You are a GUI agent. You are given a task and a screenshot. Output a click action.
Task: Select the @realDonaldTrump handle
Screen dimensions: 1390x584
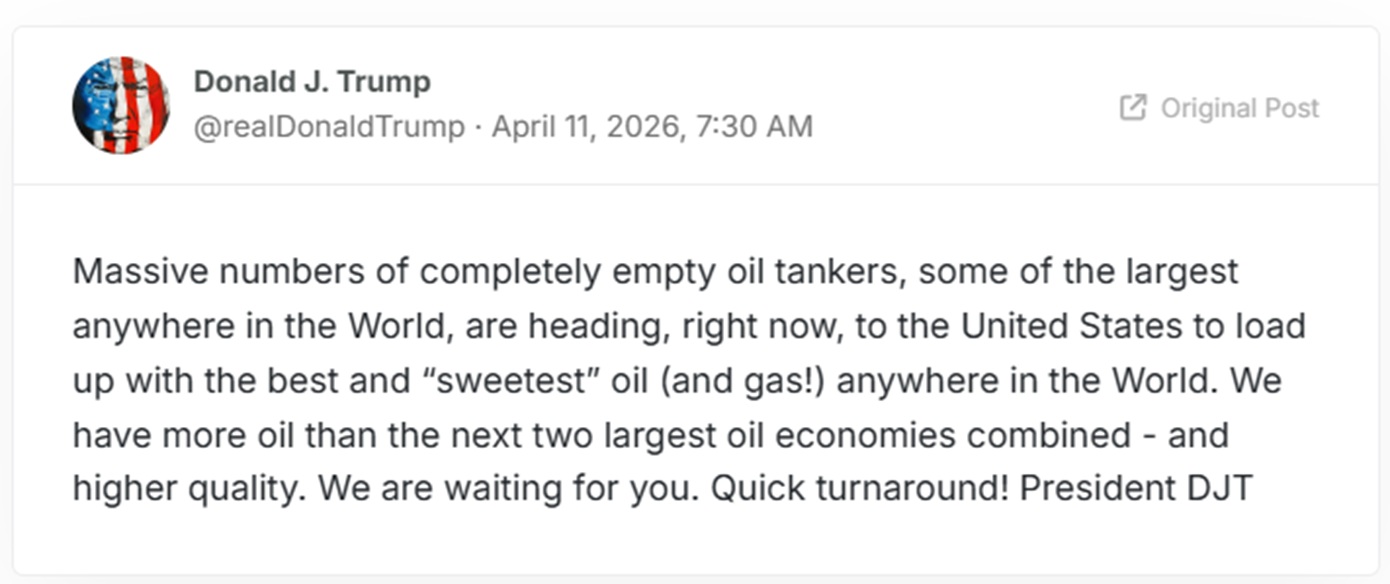[x=329, y=127]
